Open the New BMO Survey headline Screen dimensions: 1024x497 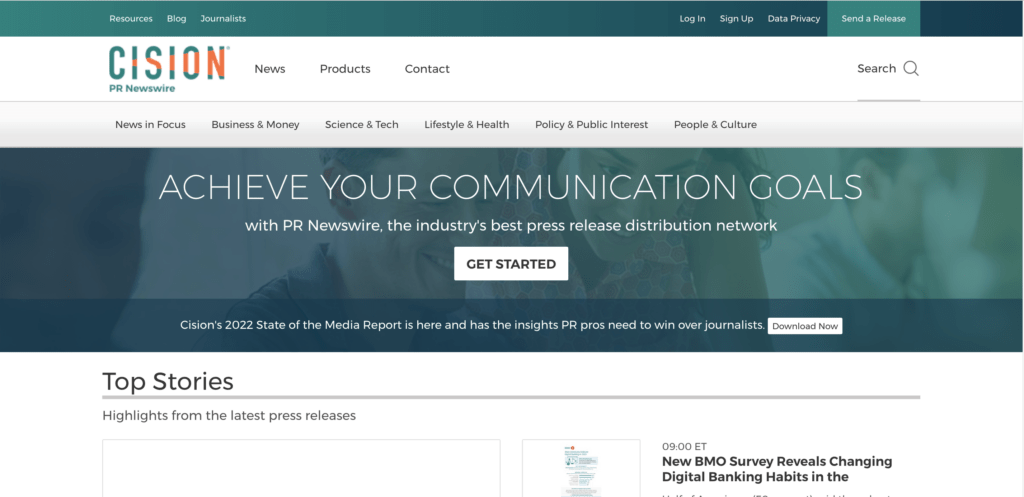click(x=777, y=469)
